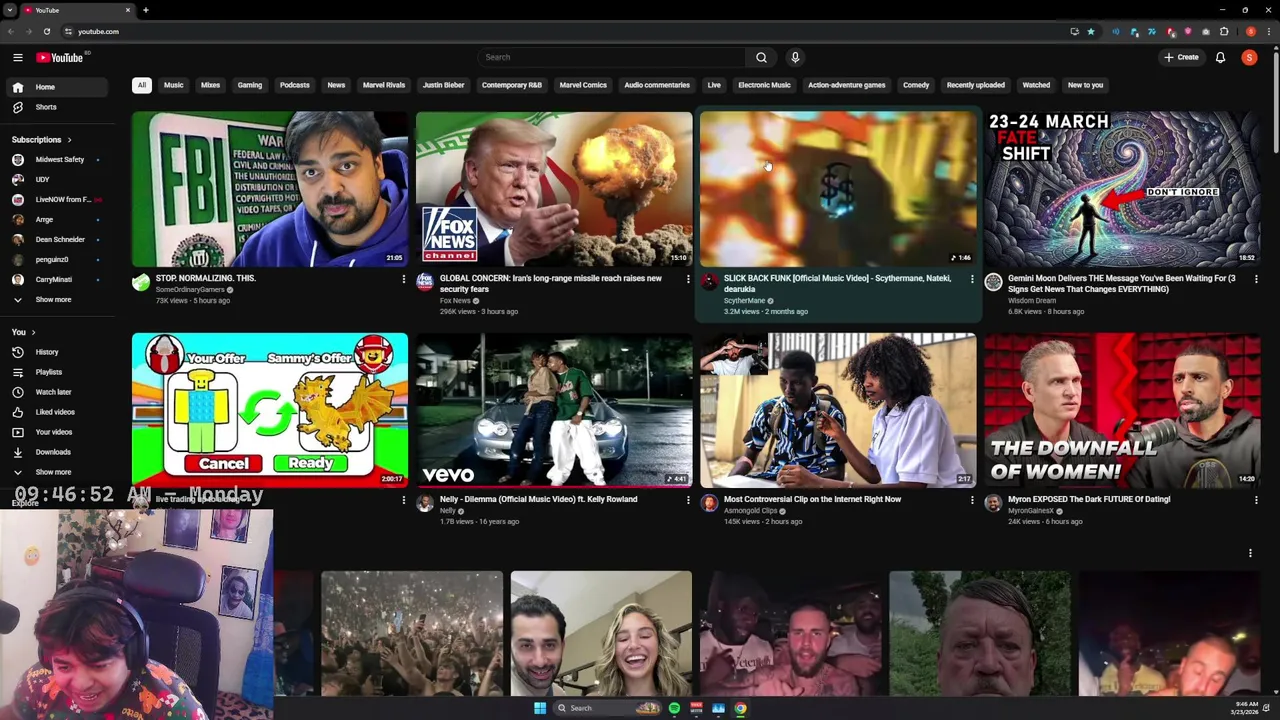Image resolution: width=1280 pixels, height=720 pixels.
Task: Open Most Controversial Clip video title
Action: point(812,499)
